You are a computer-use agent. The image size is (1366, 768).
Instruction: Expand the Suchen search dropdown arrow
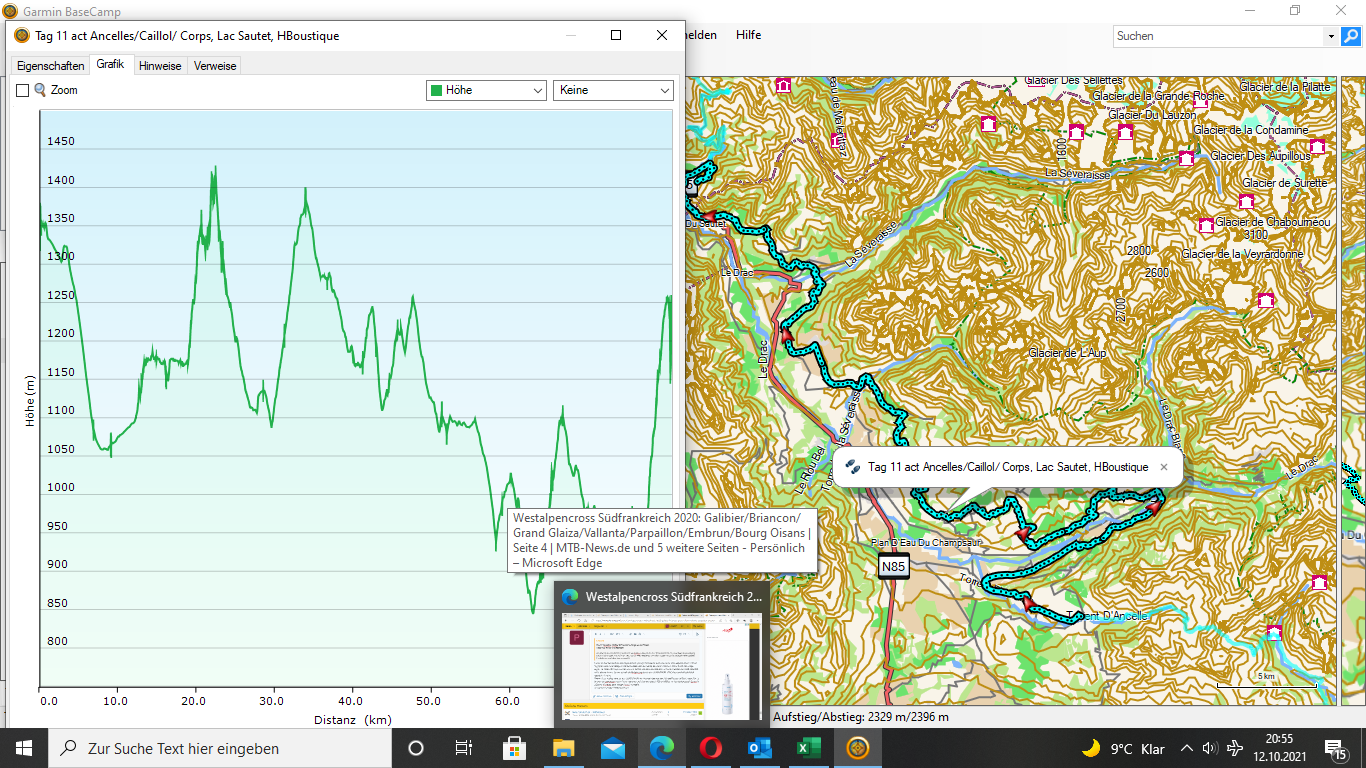click(x=1331, y=36)
